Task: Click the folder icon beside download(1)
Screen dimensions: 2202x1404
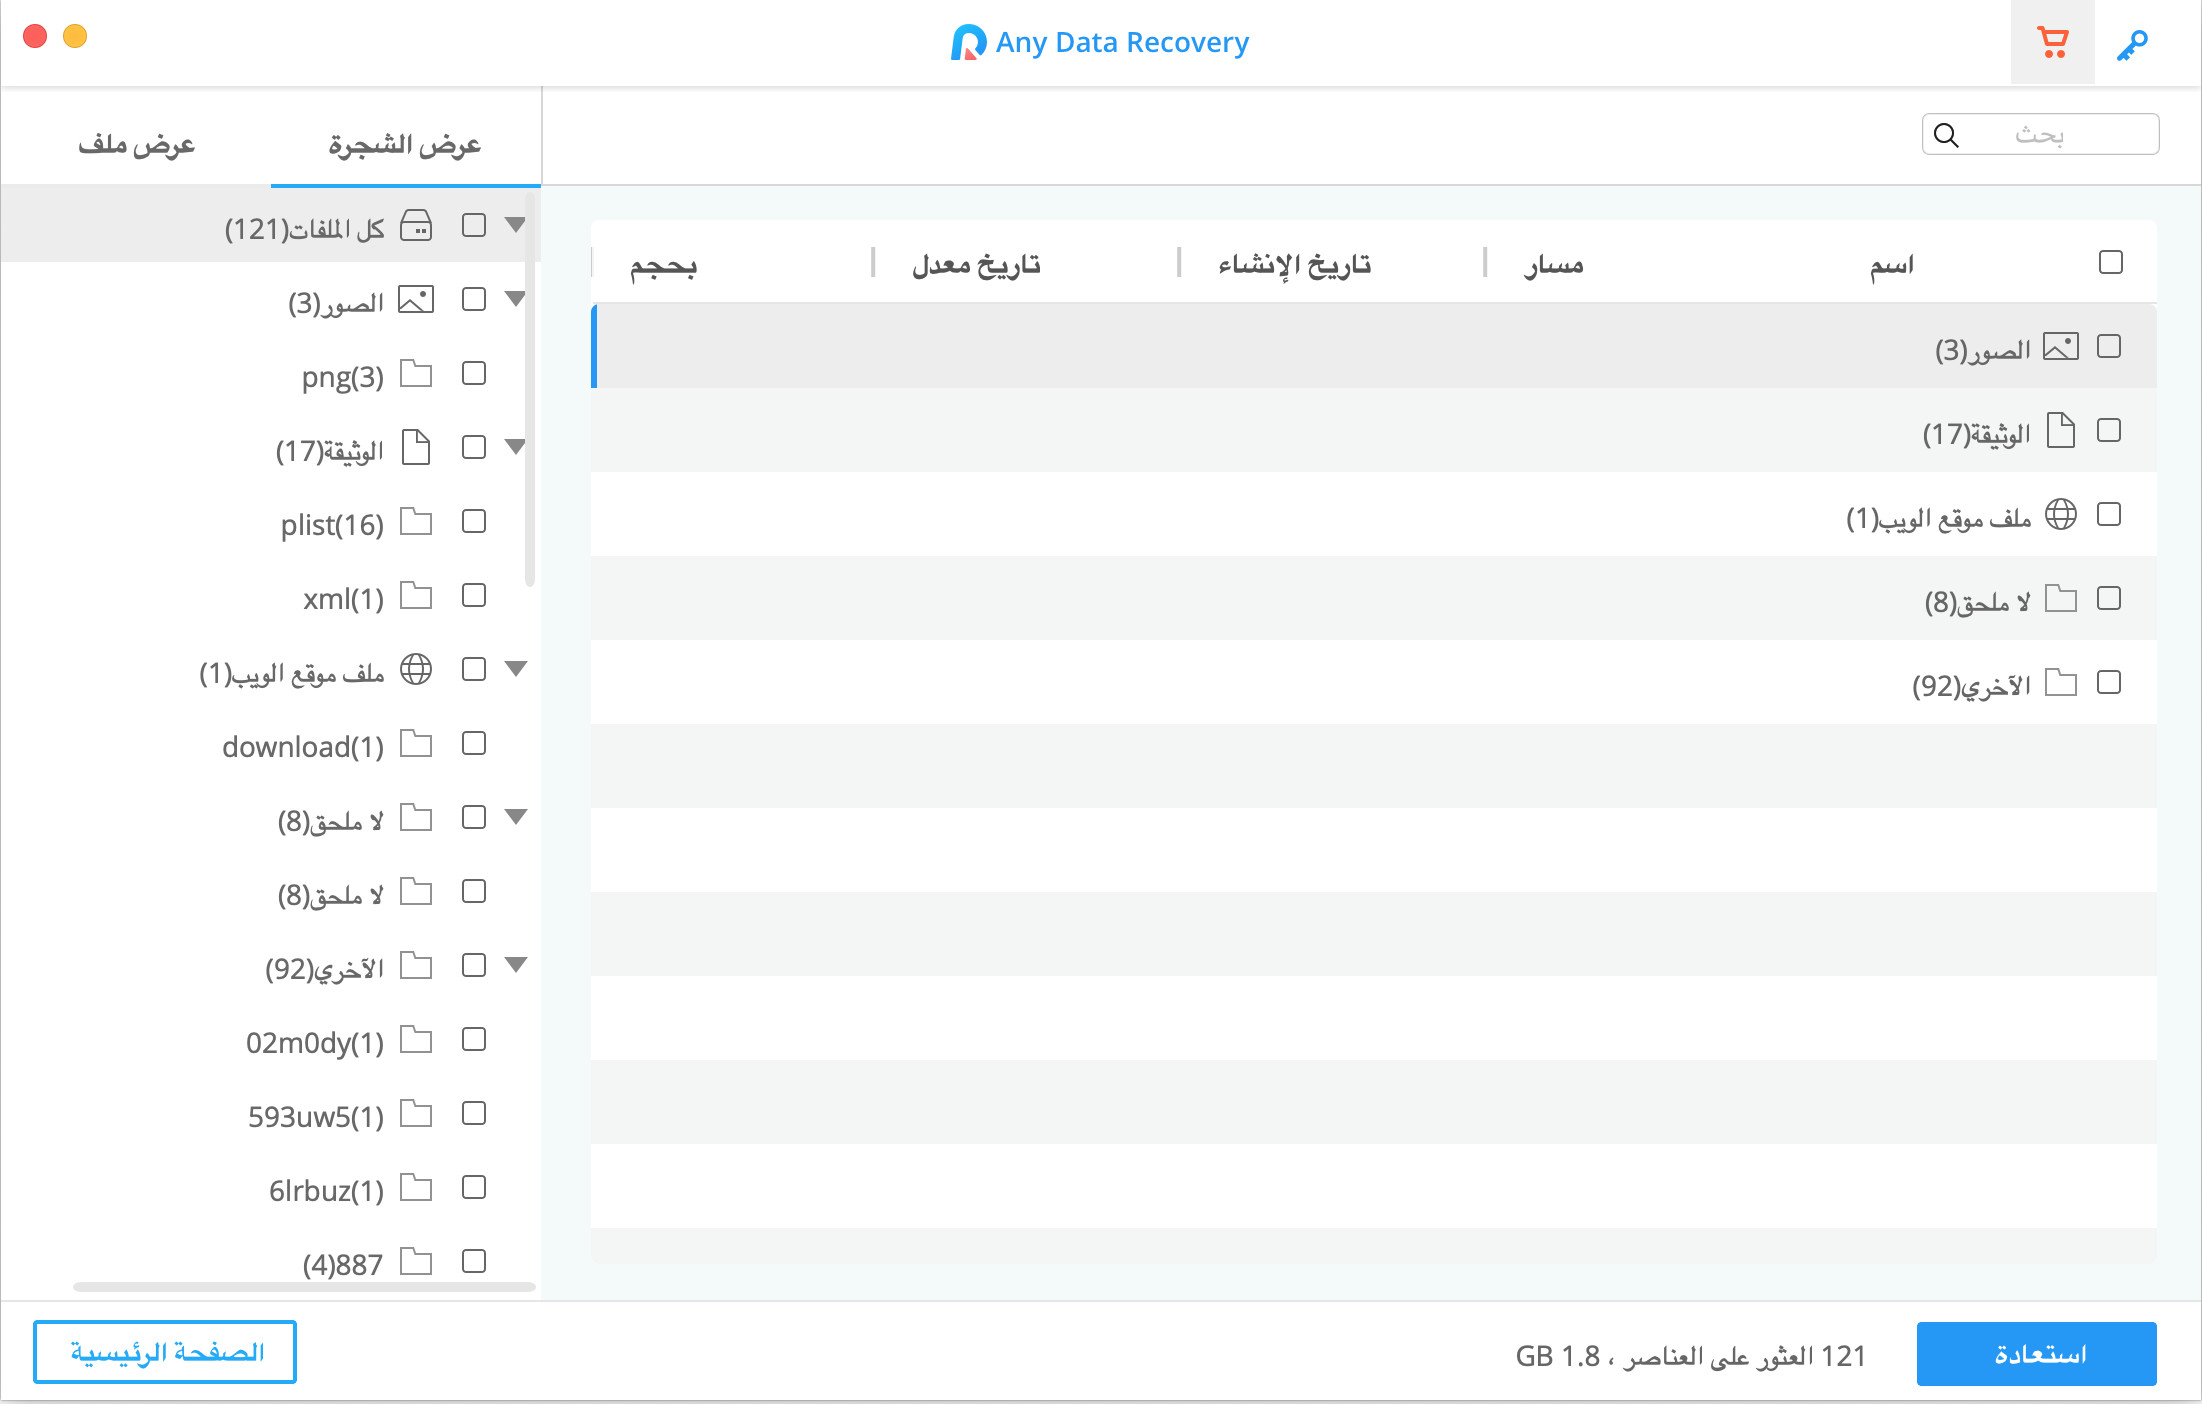Action: pyautogui.click(x=416, y=744)
